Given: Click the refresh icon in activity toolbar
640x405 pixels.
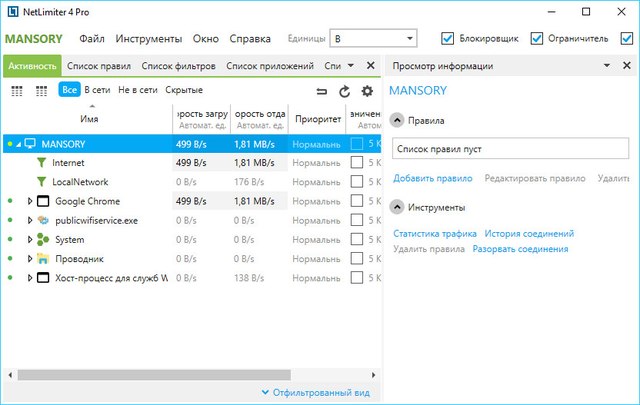Looking at the screenshot, I should 344,90.
